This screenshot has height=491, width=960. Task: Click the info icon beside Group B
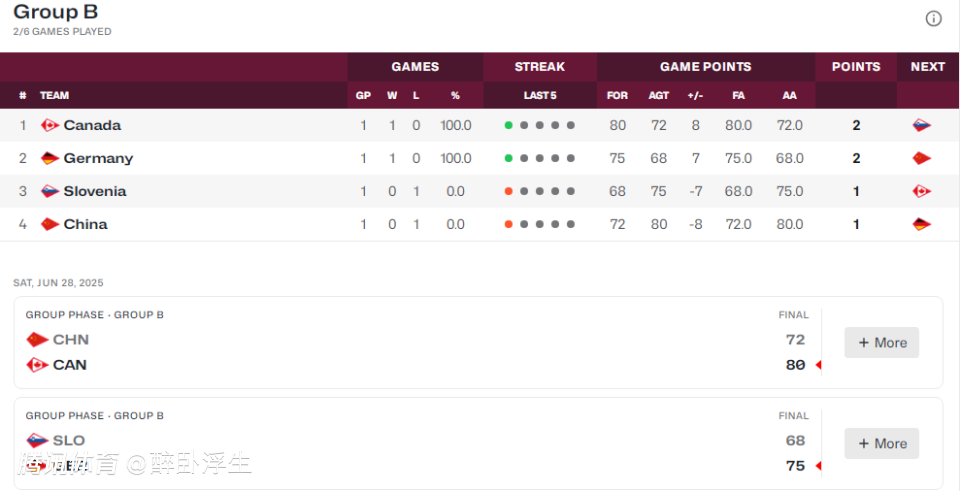(x=933, y=19)
